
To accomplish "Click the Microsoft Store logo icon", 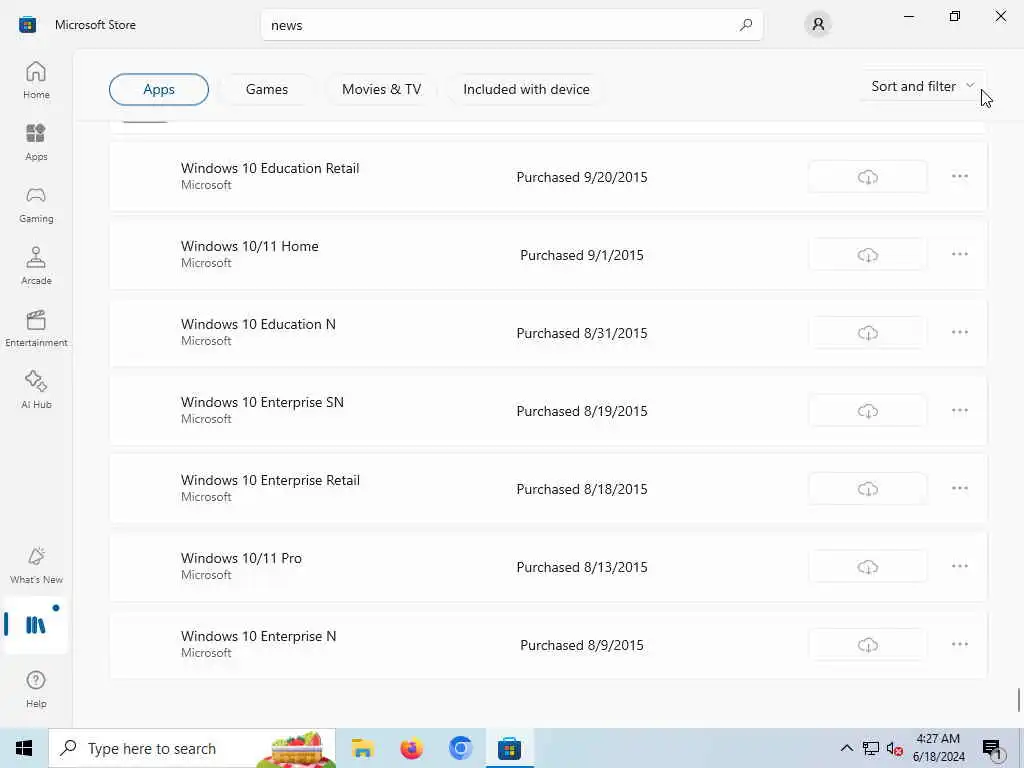I will pos(27,25).
